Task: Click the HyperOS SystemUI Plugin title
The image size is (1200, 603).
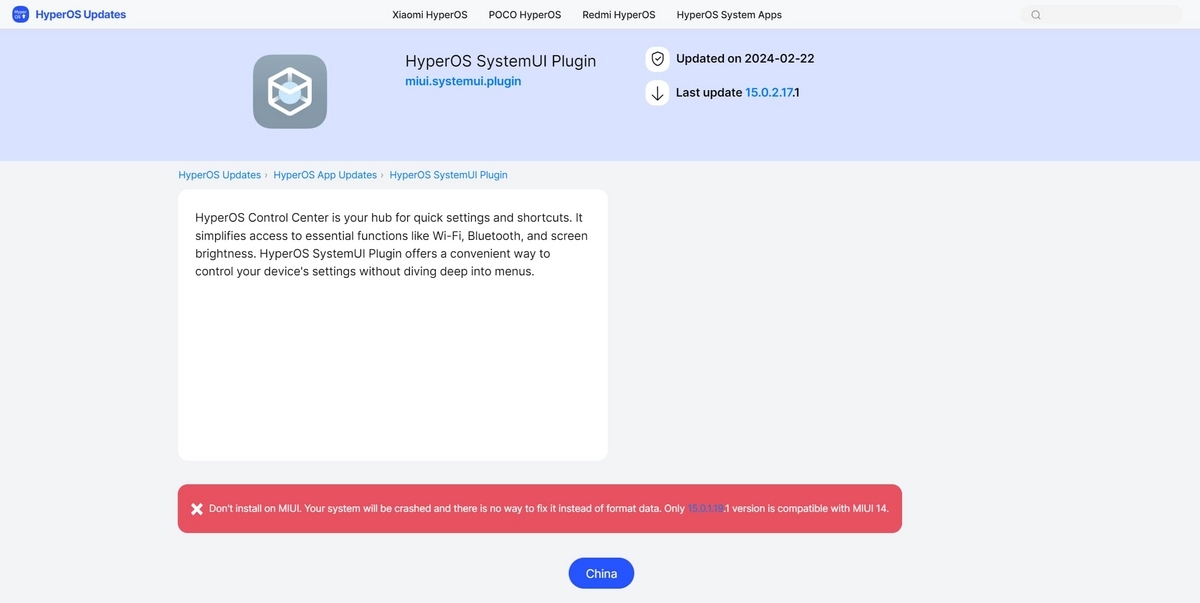Action: click(500, 61)
